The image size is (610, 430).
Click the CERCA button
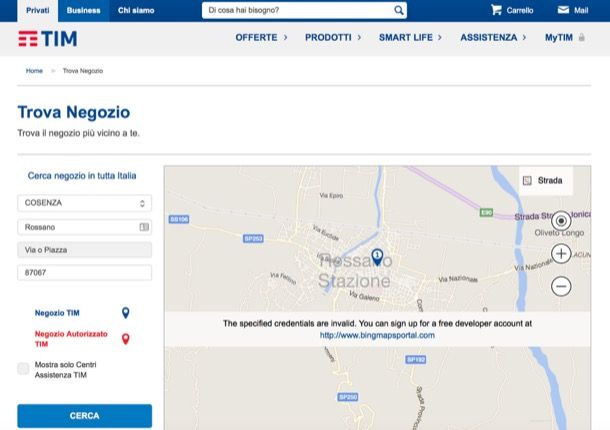[x=84, y=416]
